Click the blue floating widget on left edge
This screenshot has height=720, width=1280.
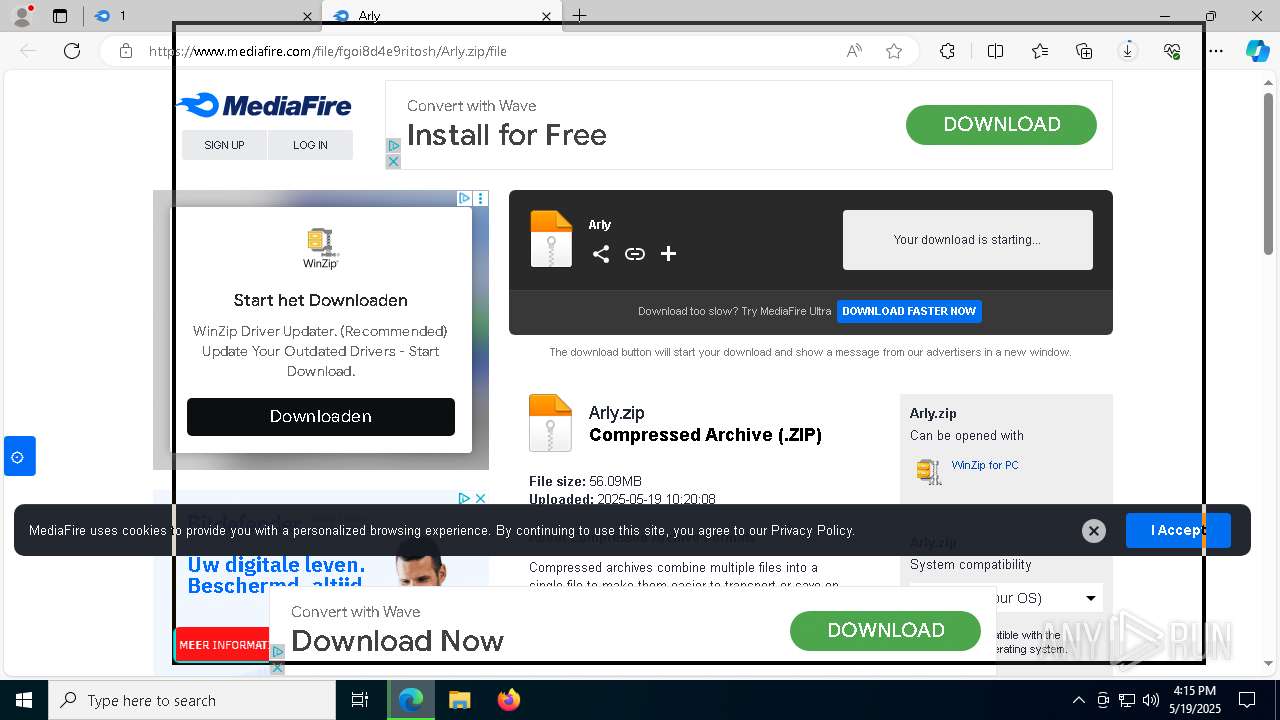click(18, 456)
